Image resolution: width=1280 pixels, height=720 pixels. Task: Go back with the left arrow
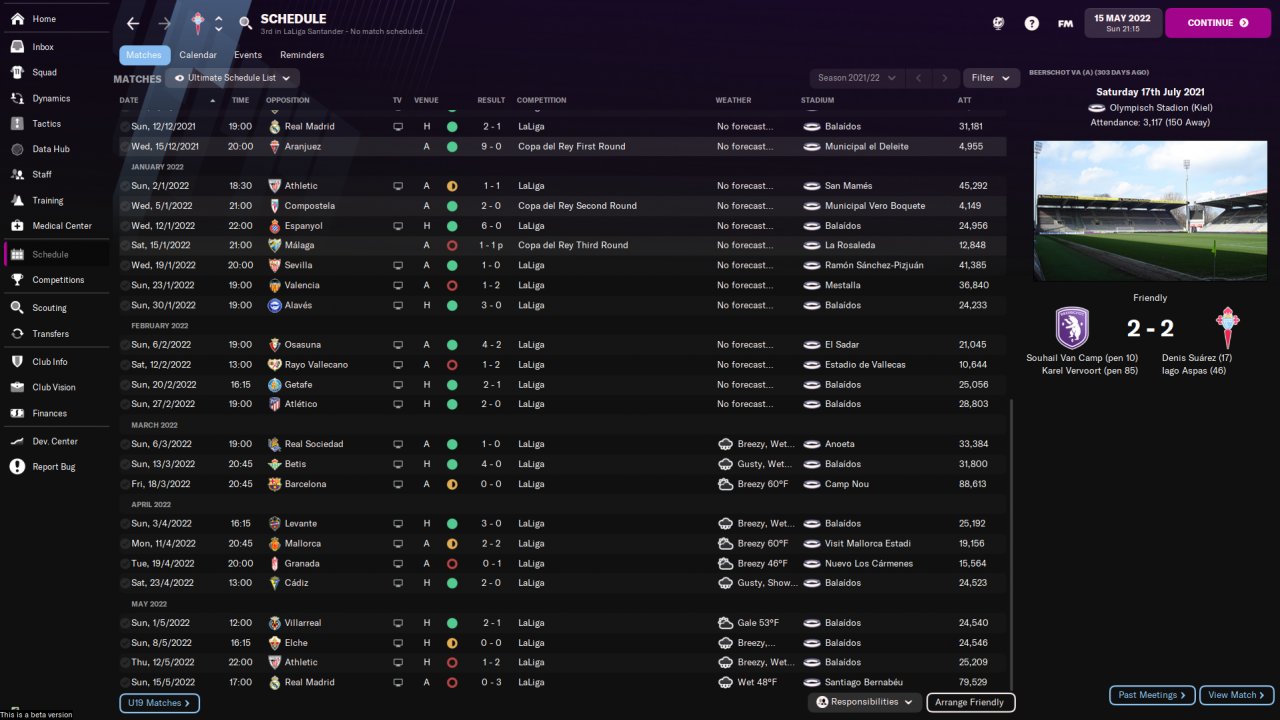tap(133, 23)
